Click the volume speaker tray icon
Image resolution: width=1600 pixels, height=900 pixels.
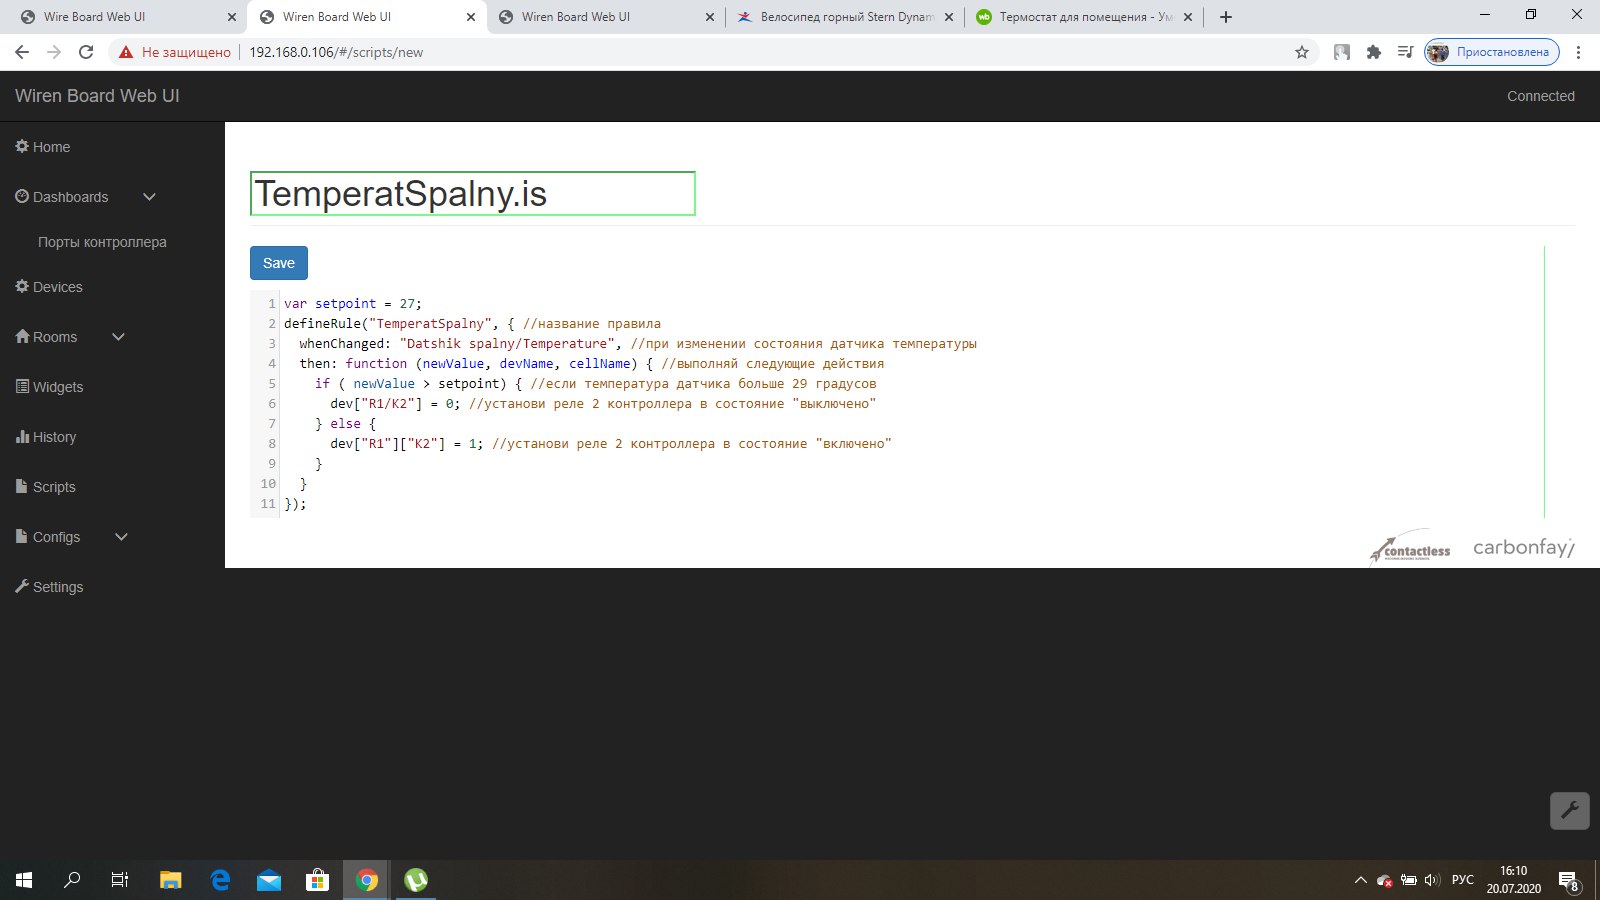pos(1432,880)
